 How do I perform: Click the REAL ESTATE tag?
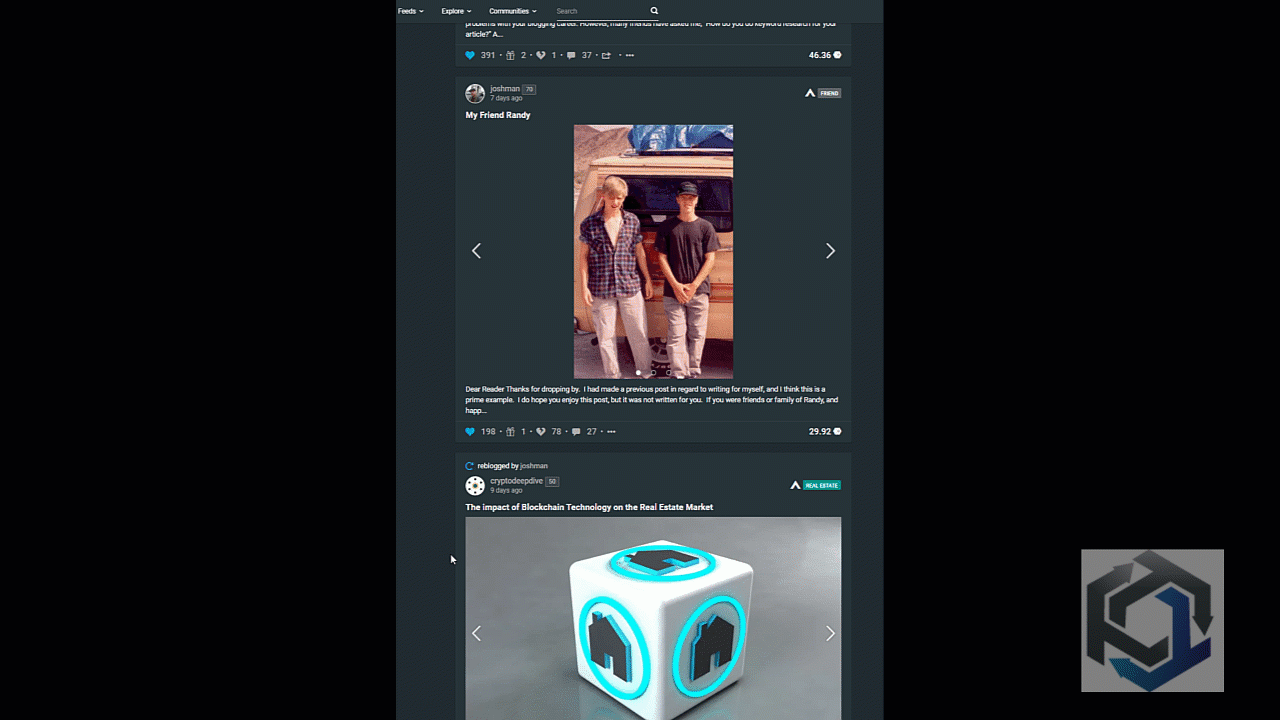click(x=822, y=485)
